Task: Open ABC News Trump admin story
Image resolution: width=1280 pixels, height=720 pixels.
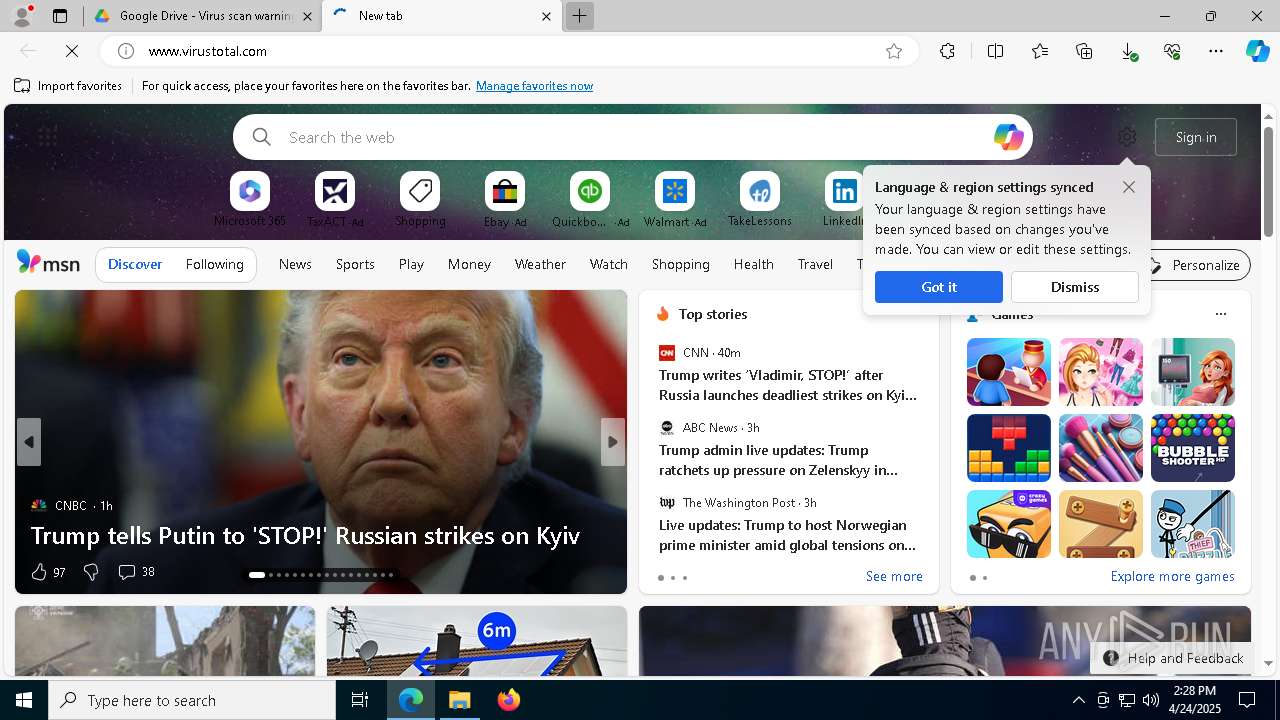Action: pyautogui.click(x=778, y=460)
